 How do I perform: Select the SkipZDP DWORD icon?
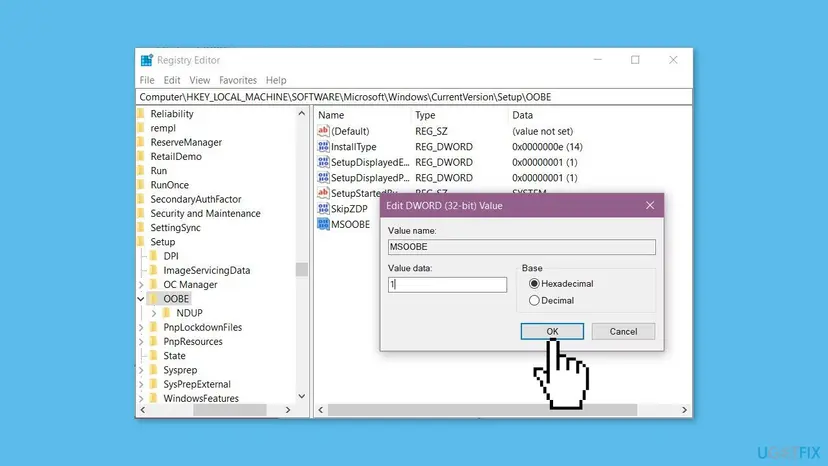point(323,209)
